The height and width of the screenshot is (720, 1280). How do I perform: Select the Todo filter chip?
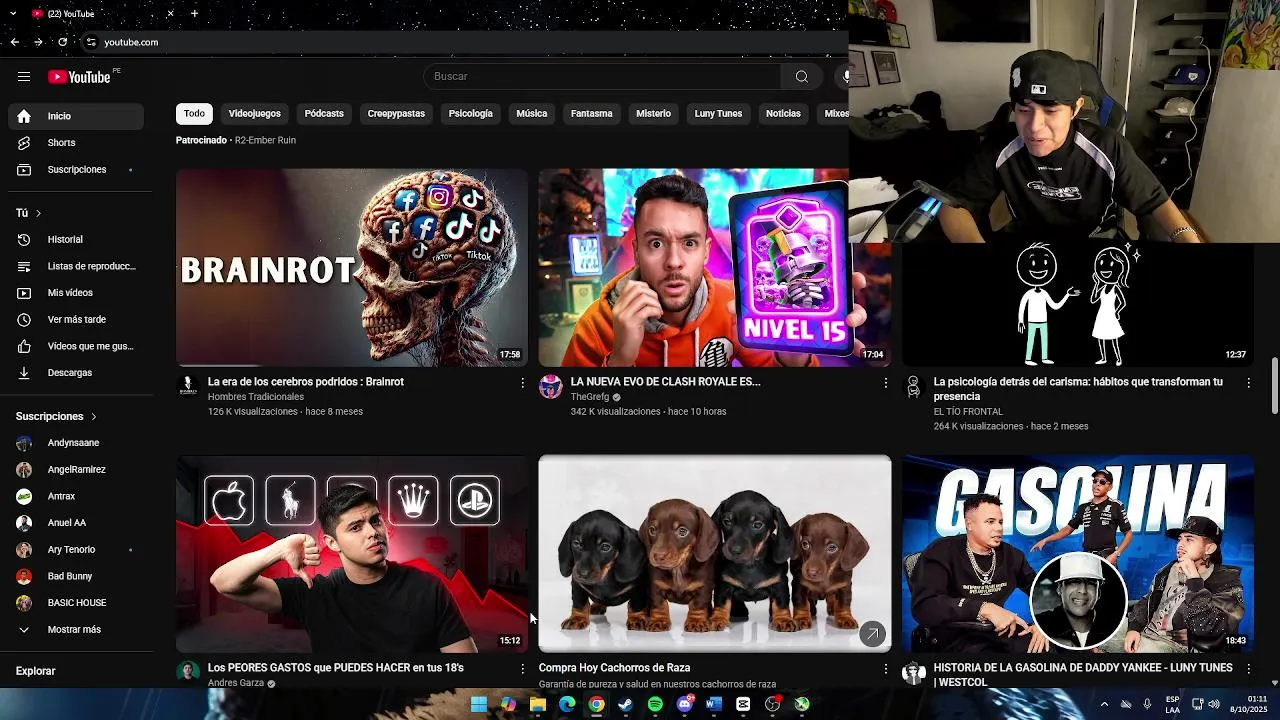[x=194, y=114]
